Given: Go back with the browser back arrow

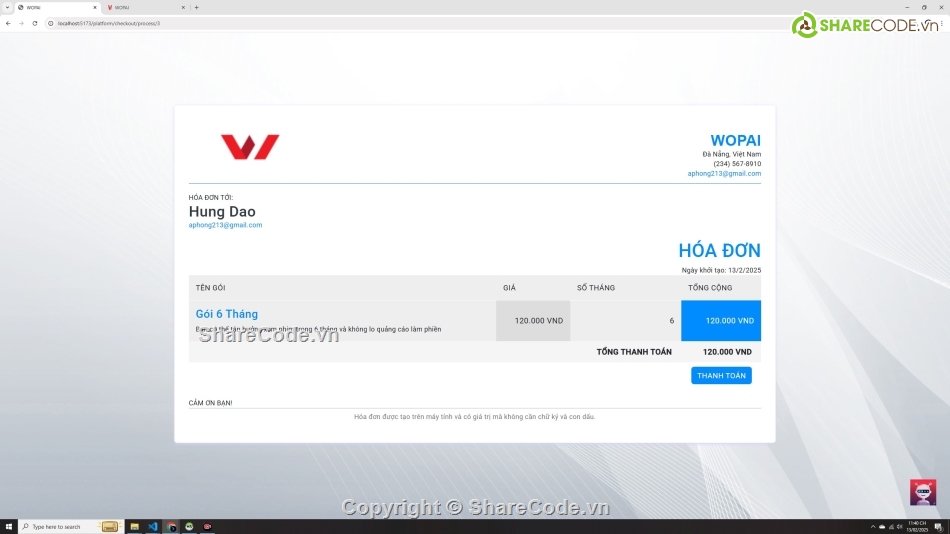Looking at the screenshot, I should coord(8,23).
